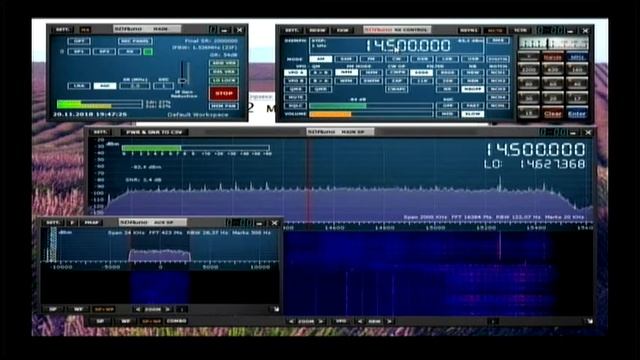Select FM mode
This screenshot has width=640, height=360.
click(x=371, y=59)
